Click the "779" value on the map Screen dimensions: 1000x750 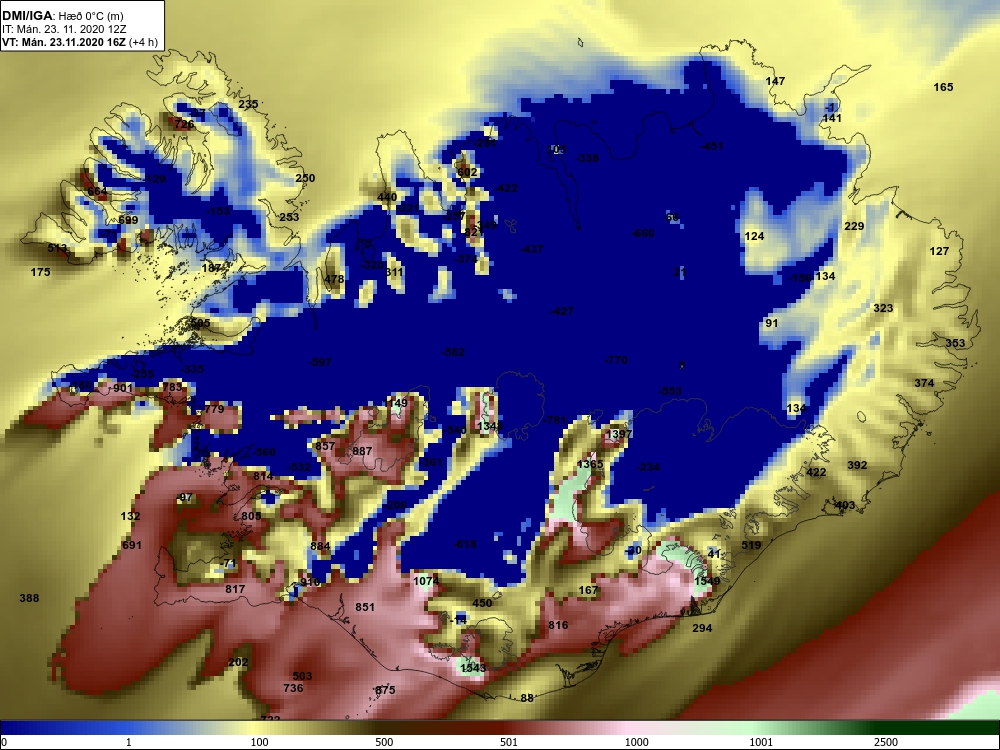214,409
